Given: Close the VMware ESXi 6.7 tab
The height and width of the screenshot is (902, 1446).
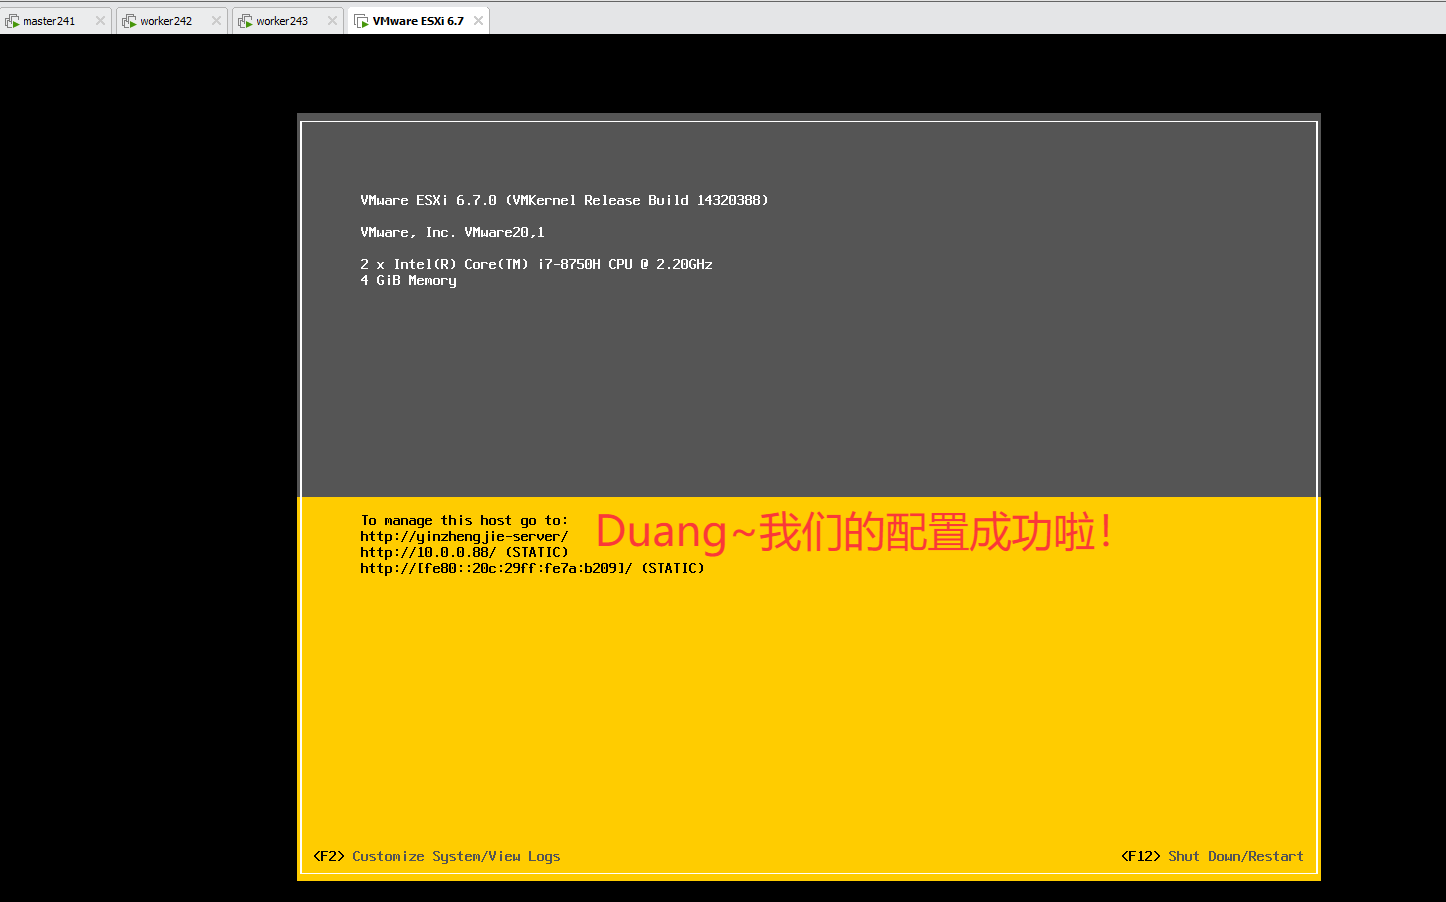Looking at the screenshot, I should [479, 21].
